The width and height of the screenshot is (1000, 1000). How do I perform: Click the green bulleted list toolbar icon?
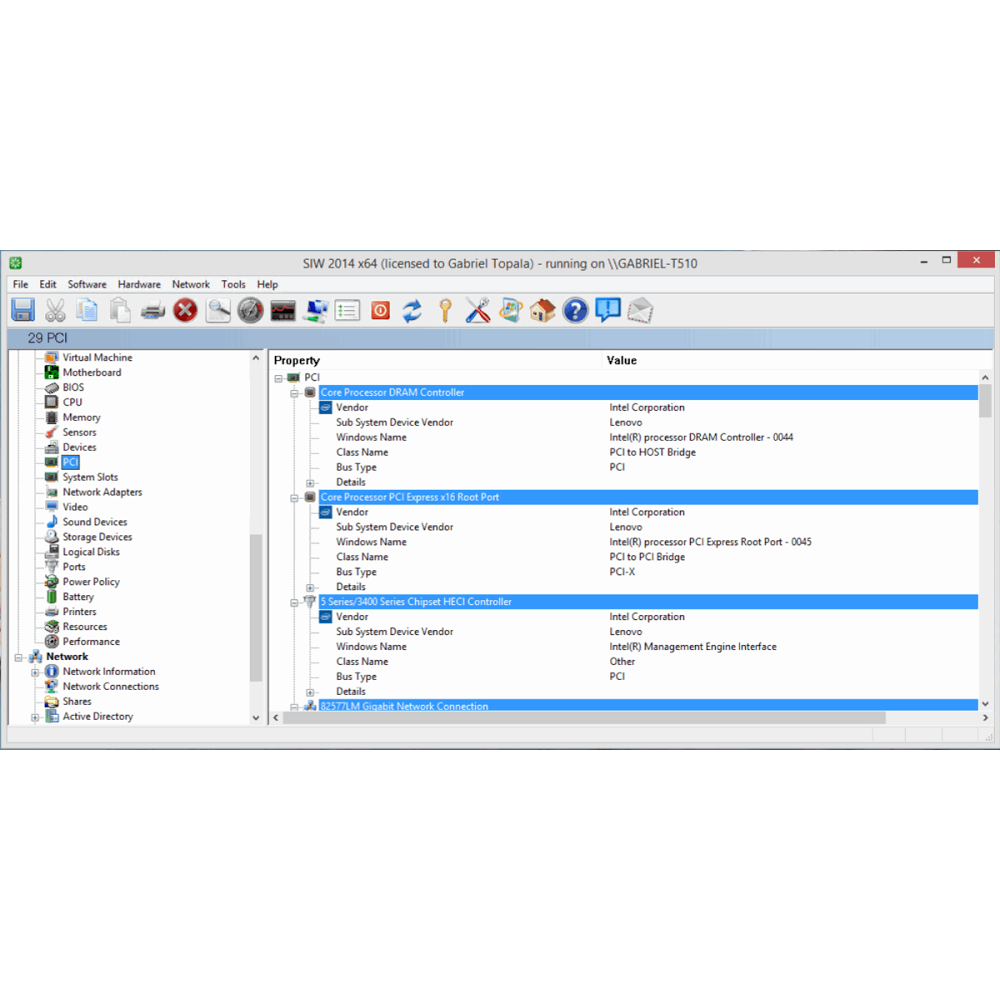pos(348,311)
